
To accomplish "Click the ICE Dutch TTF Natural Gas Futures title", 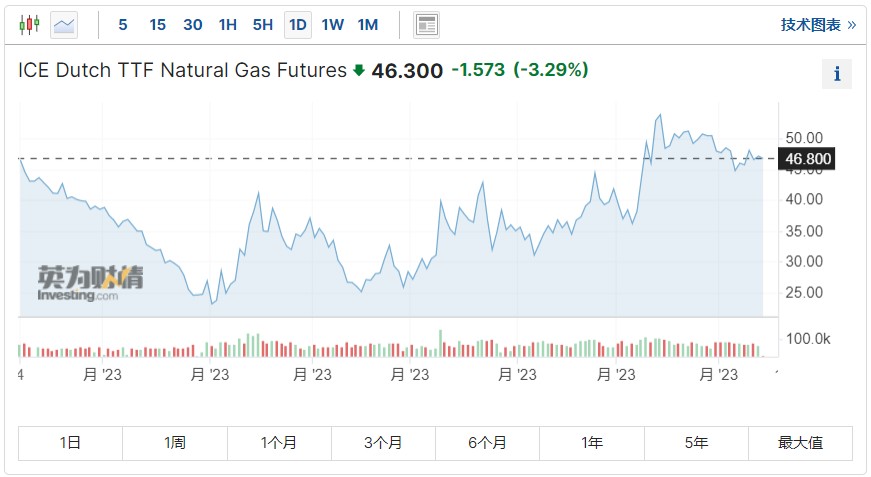I will tap(183, 71).
